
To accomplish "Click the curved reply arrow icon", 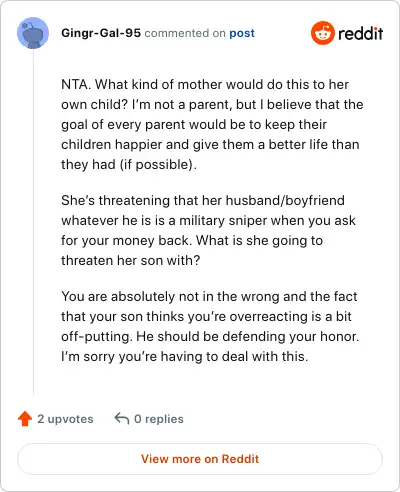I will [122, 418].
